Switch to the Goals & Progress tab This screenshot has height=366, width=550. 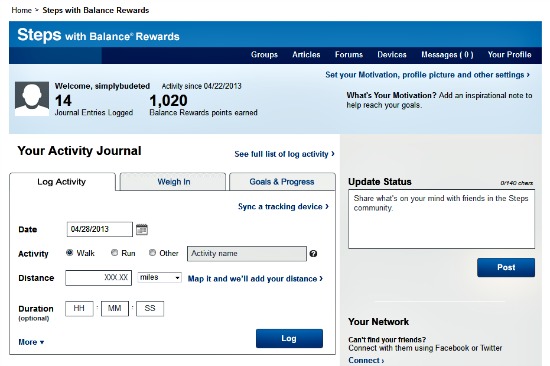click(x=282, y=182)
